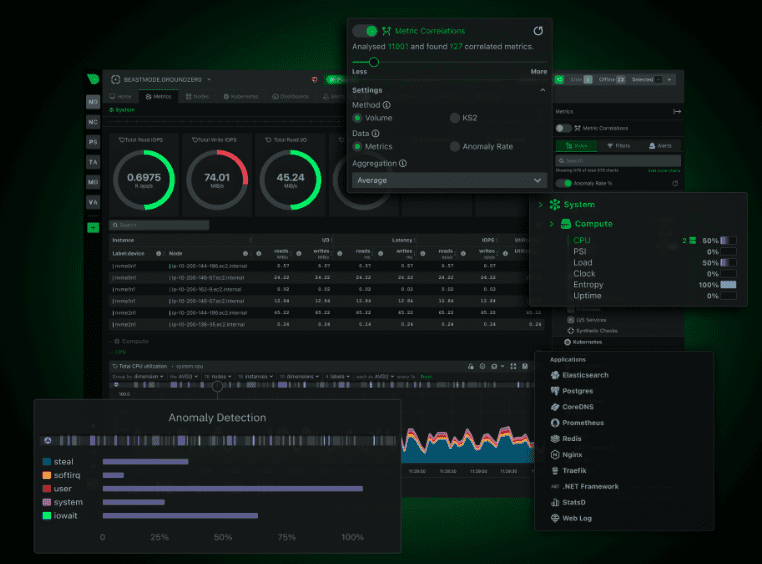
Task: Click the Elasticsearch application icon
Action: pos(555,375)
